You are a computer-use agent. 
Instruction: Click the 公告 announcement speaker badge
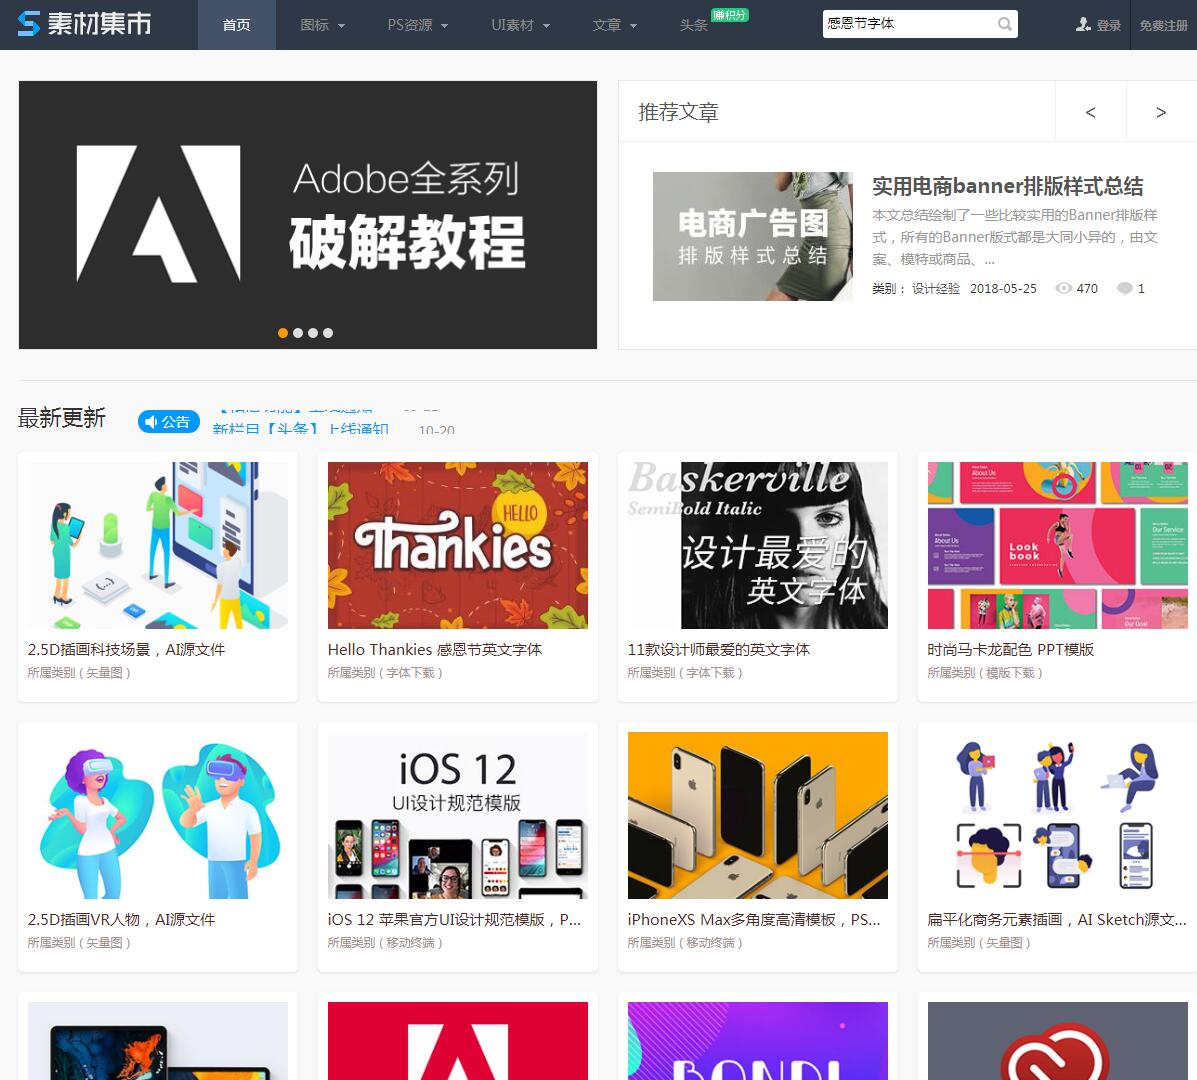pos(169,421)
